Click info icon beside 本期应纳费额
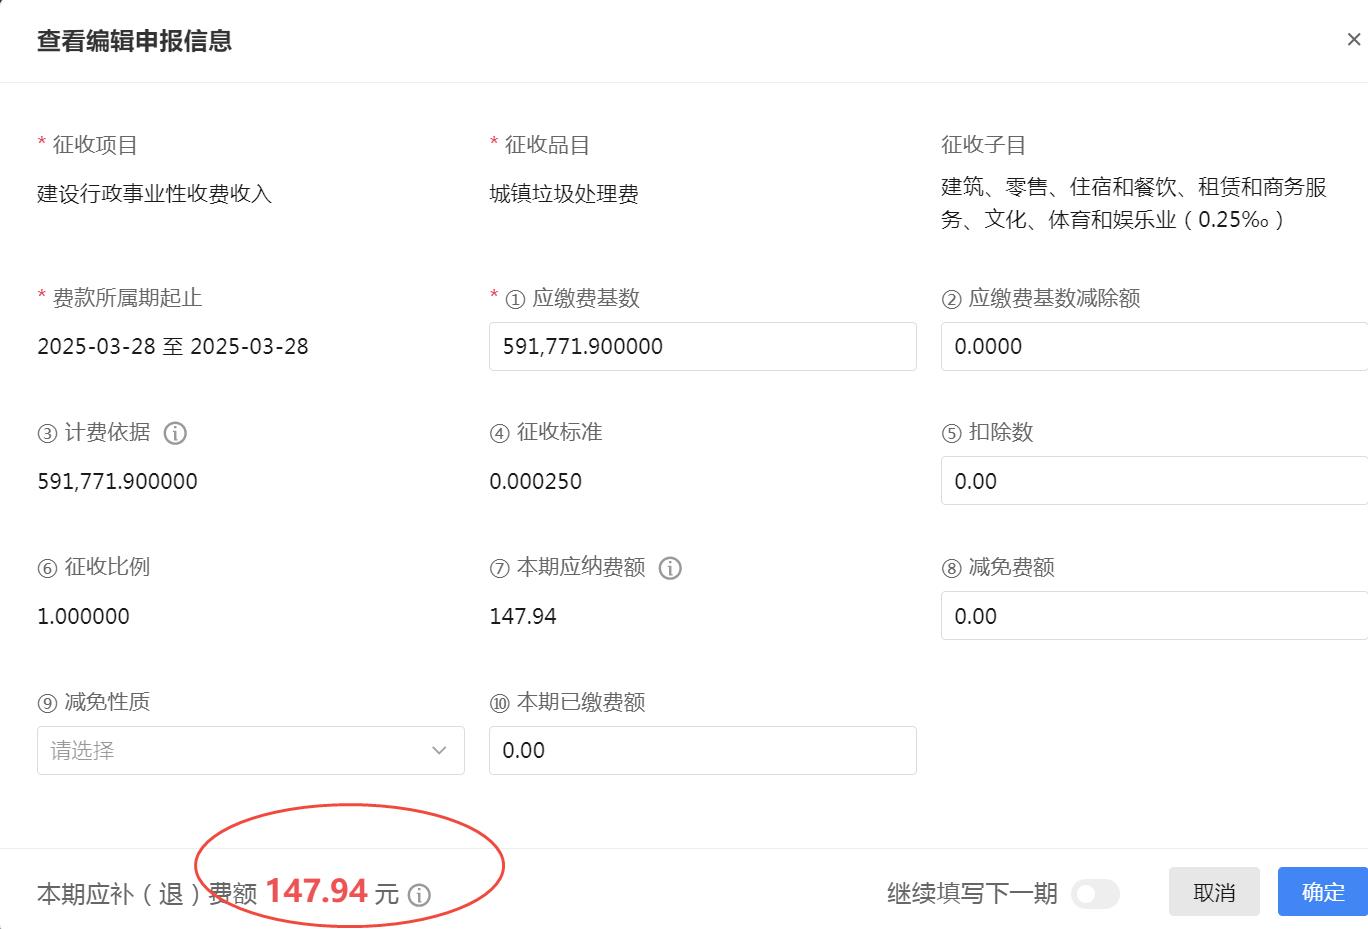Screen dimensions: 1368x929 (670, 568)
